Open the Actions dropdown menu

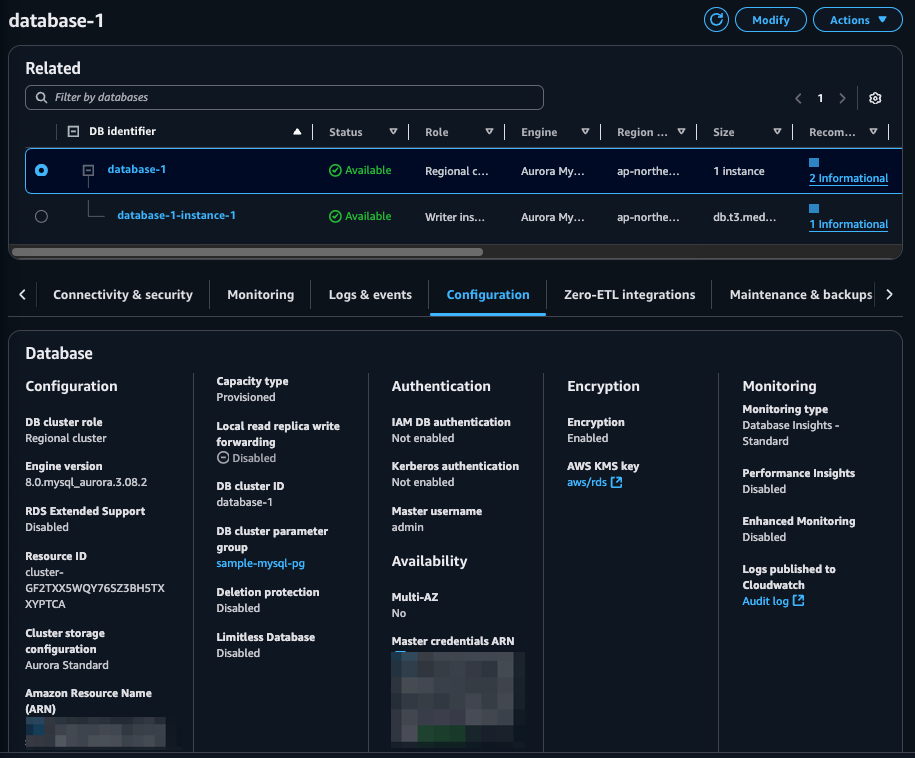[858, 20]
